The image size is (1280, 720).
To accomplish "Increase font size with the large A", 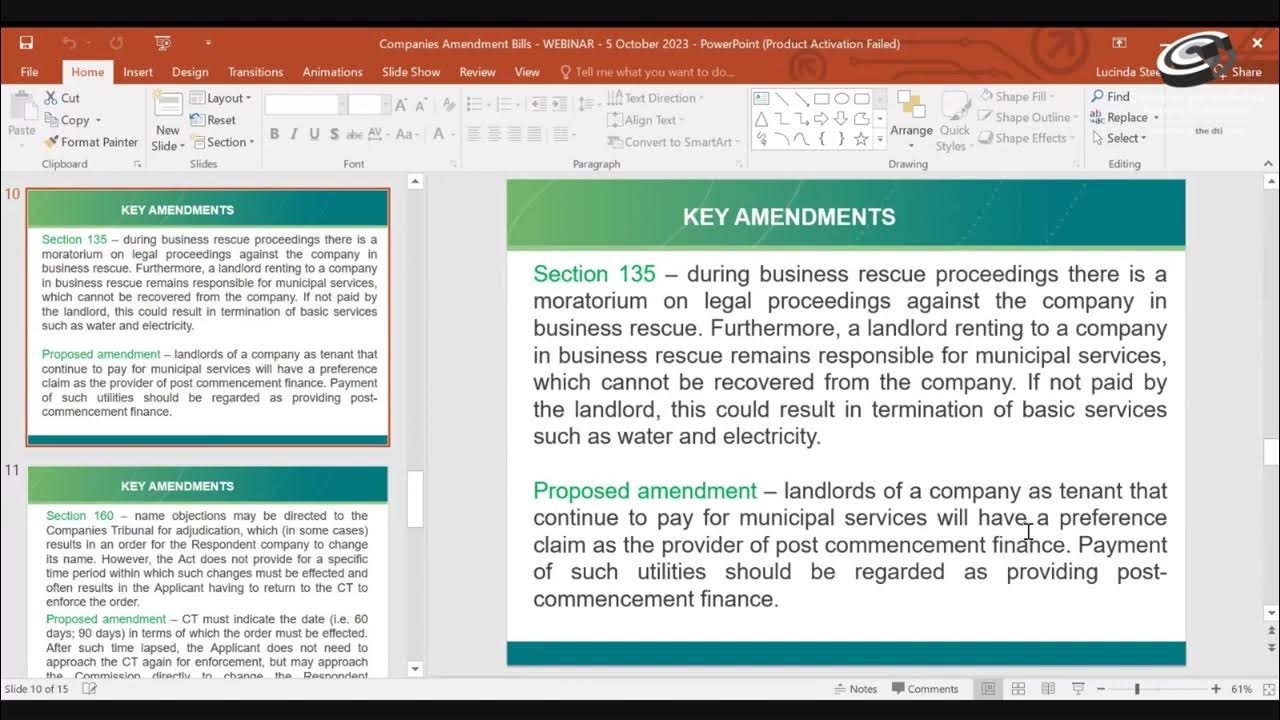I will coord(401,105).
